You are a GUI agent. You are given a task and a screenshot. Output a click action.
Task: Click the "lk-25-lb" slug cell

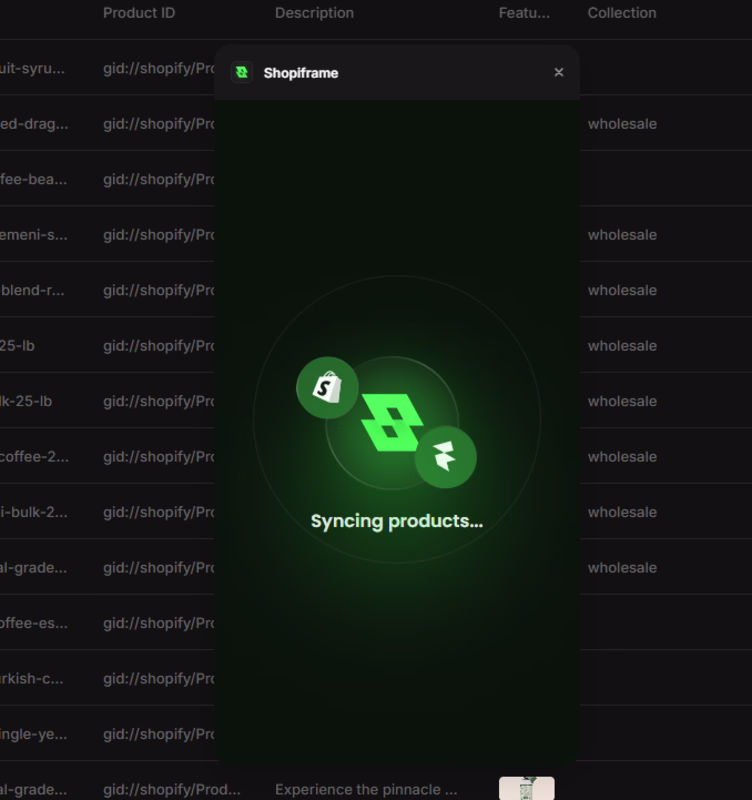click(26, 401)
